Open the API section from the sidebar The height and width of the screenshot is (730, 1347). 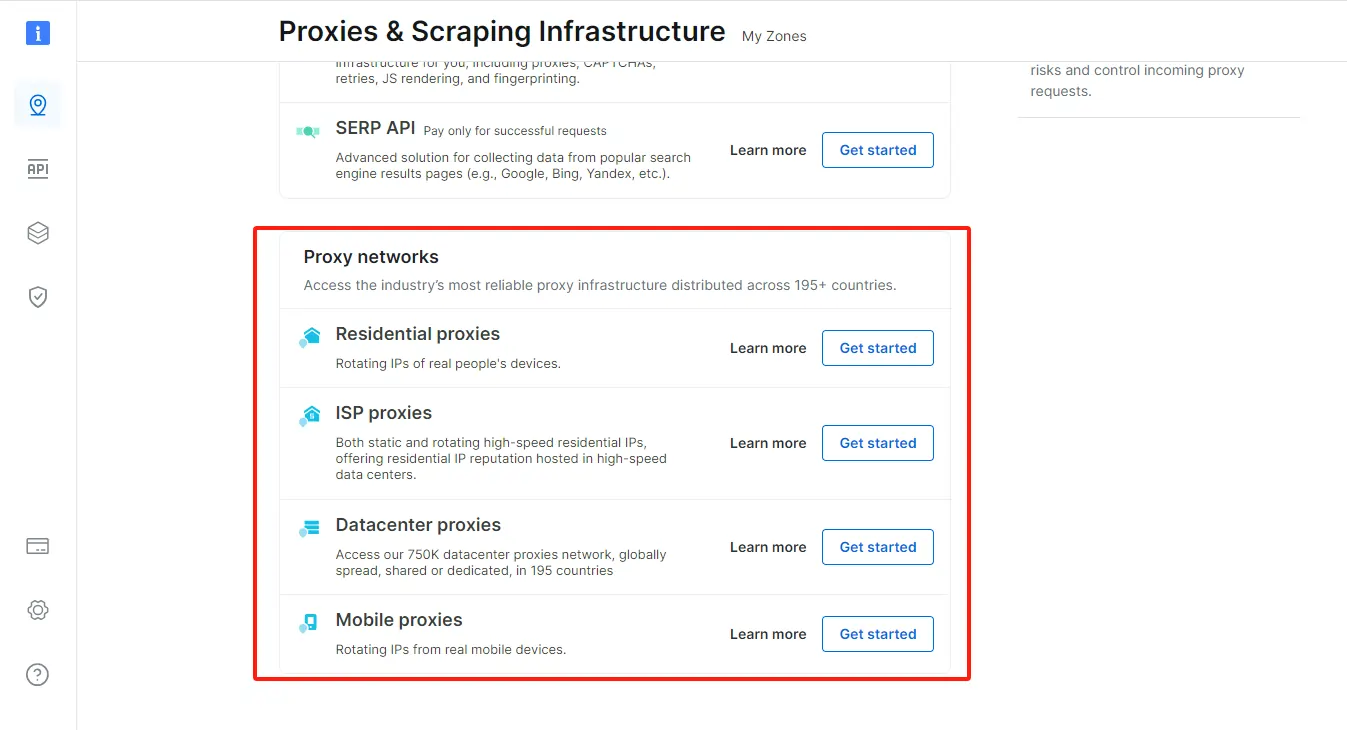(x=37, y=168)
